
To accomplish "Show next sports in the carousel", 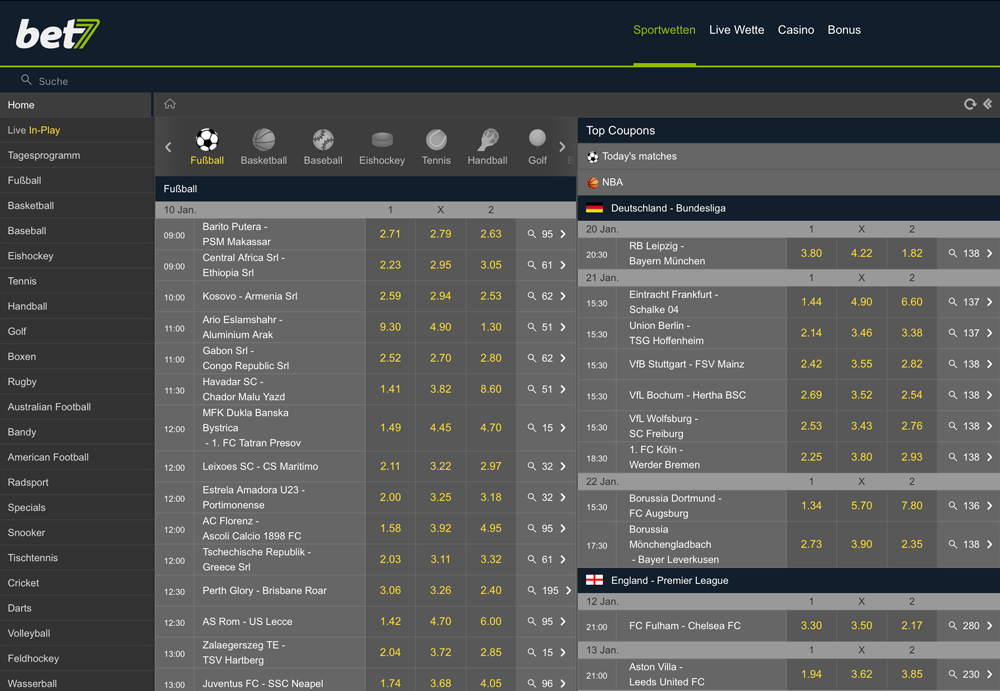I will click(x=562, y=147).
